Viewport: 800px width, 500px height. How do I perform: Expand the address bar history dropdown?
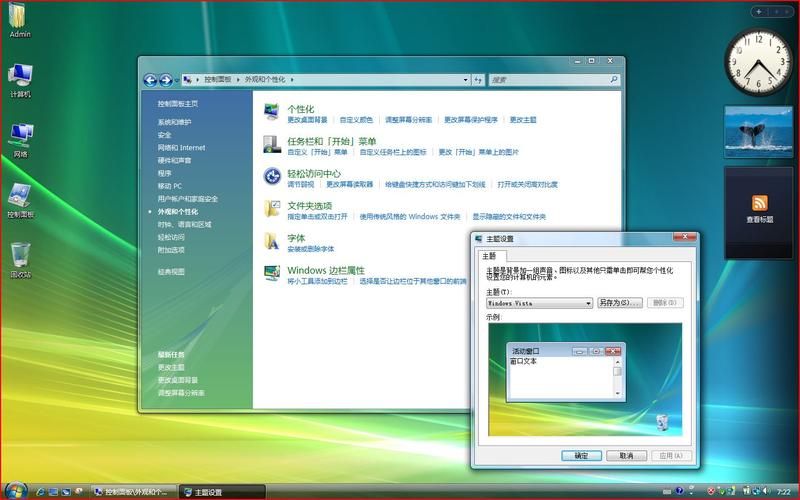tap(465, 79)
